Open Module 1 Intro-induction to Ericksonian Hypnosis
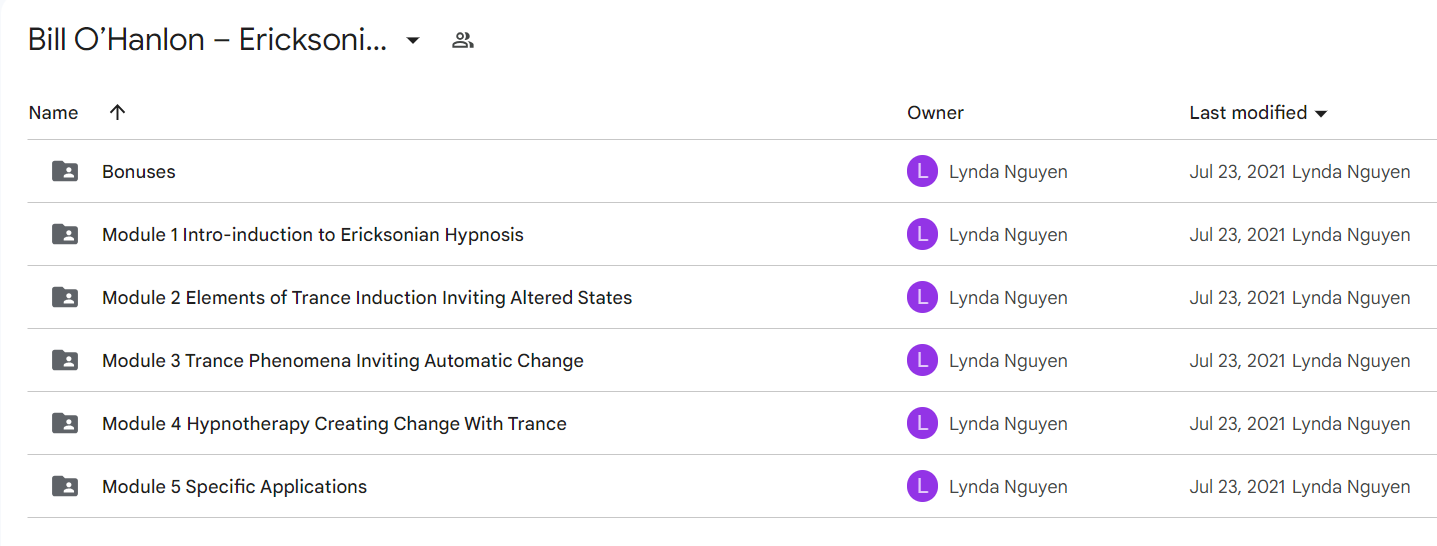This screenshot has height=546, width=1437. pyautogui.click(x=313, y=235)
